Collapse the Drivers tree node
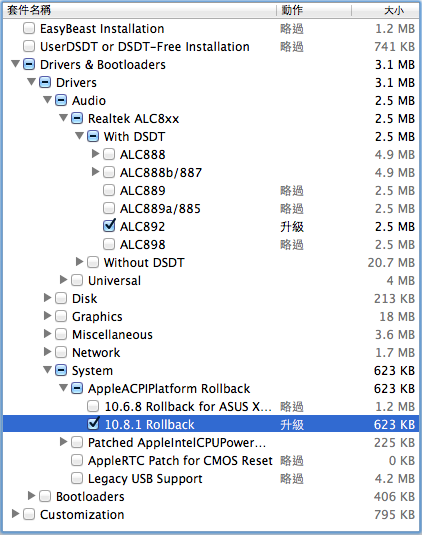Viewport: 422px width, 535px height. pos(31,82)
